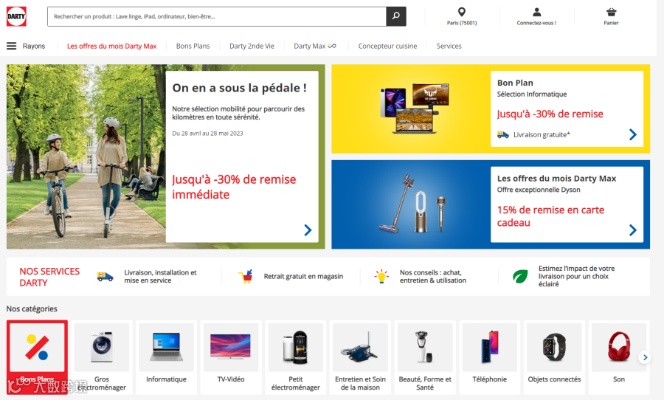This screenshot has width=664, height=400.
Task: Open Les offres du mois Darty Max
Action: (x=112, y=46)
